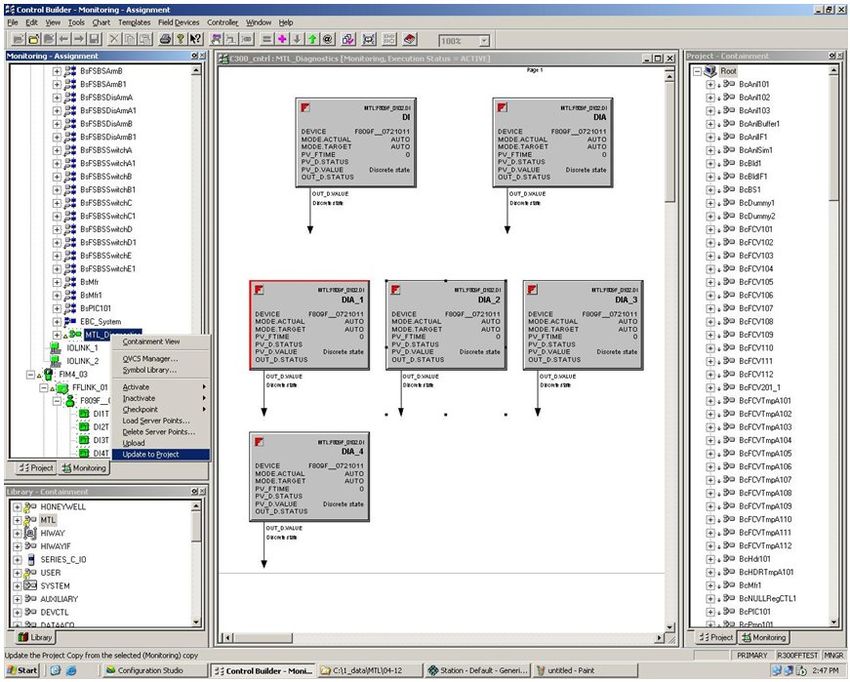Select the BsFSBSSwitchC1 tree row
Image resolution: width=850 pixels, height=682 pixels.
[x=108, y=216]
